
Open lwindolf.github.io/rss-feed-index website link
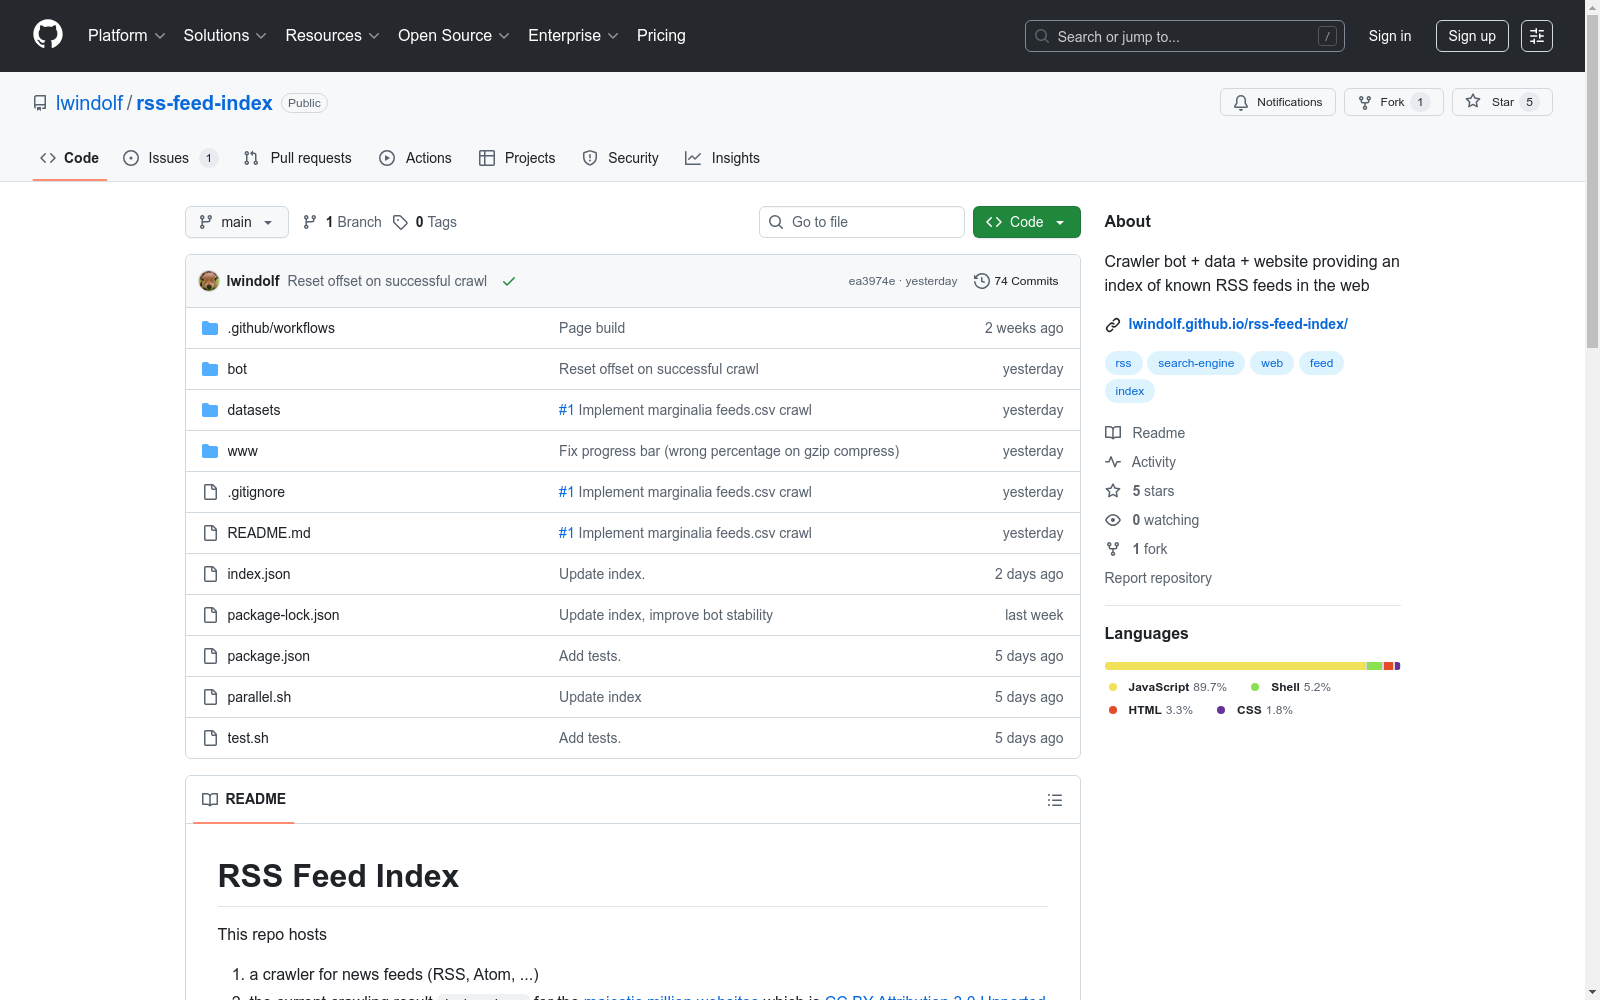(1238, 324)
